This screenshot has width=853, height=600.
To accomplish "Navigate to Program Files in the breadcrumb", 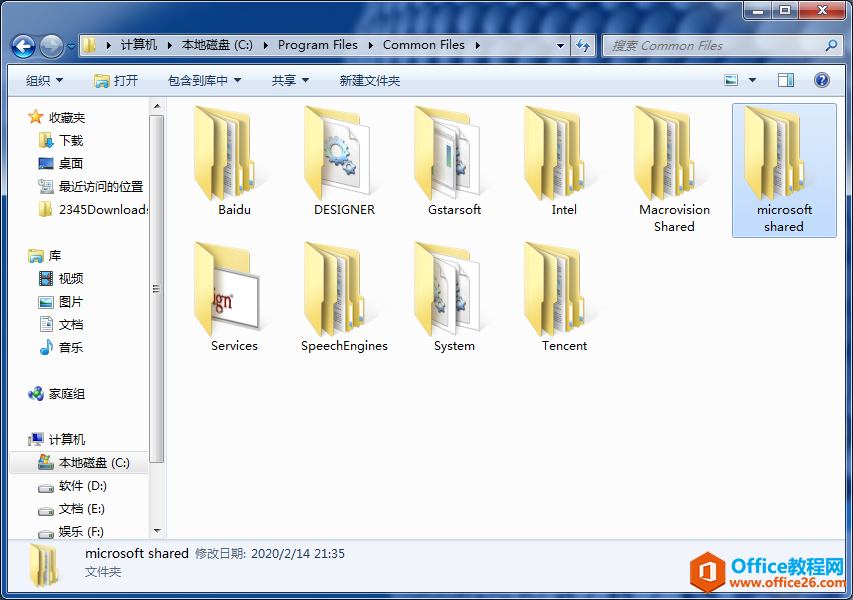I will [318, 45].
